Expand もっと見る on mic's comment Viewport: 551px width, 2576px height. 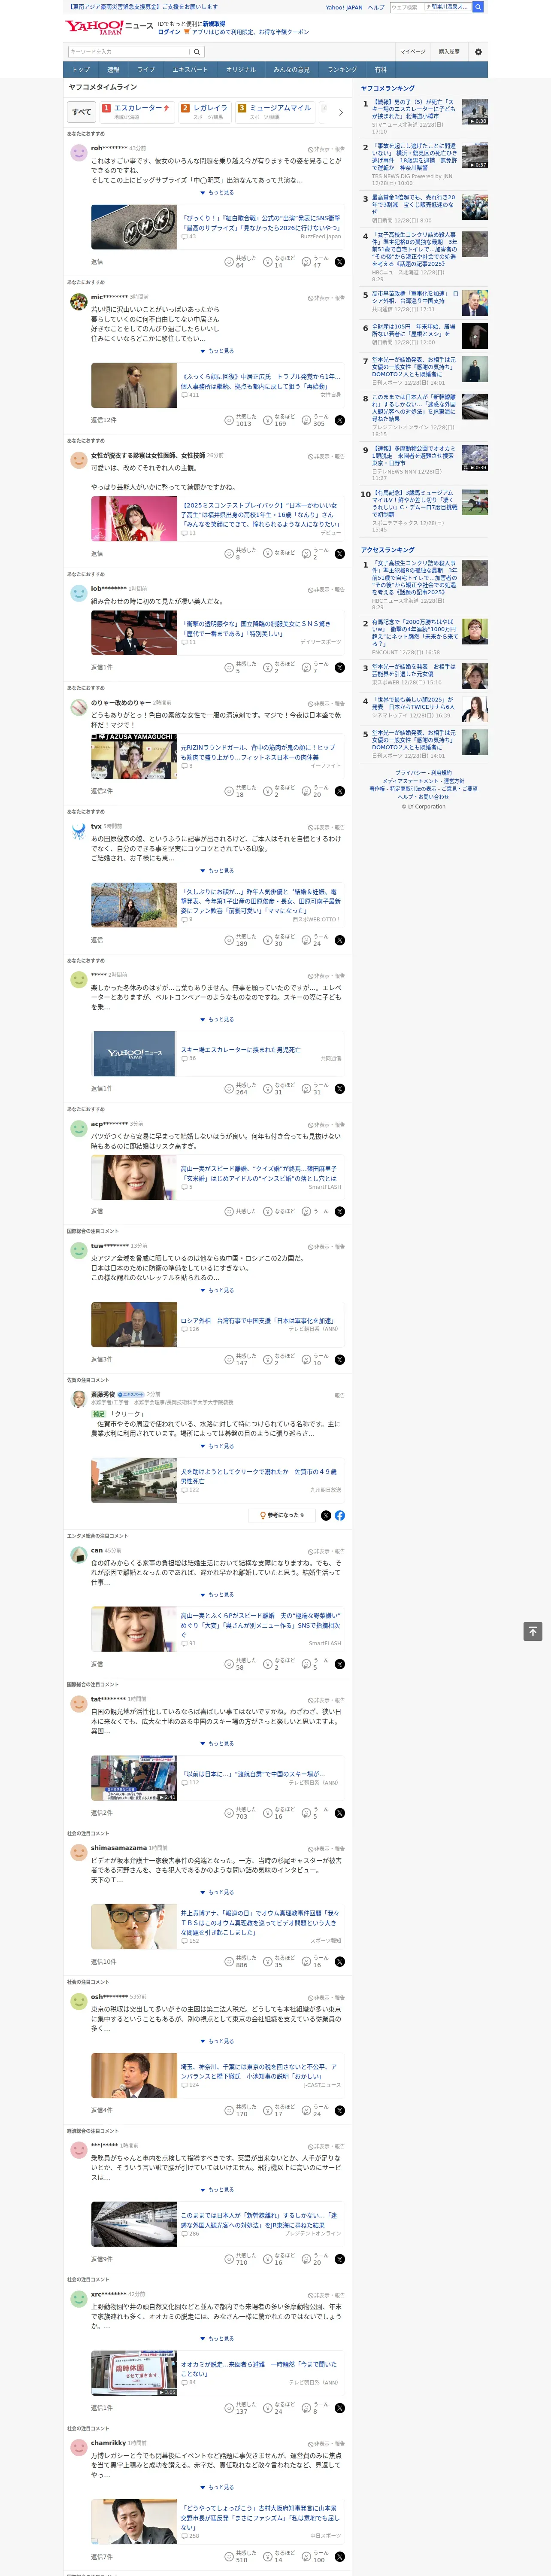(218, 351)
